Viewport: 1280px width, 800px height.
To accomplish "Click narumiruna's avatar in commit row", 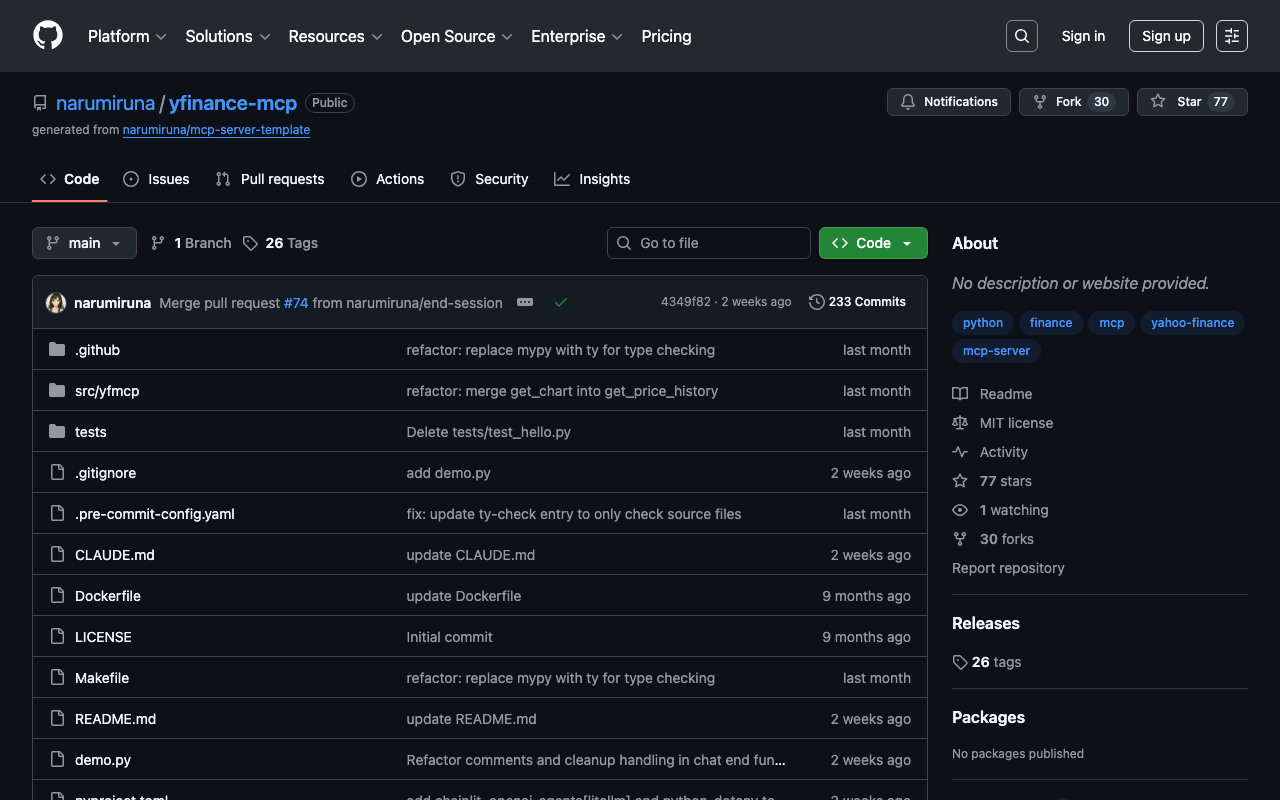I will [56, 303].
